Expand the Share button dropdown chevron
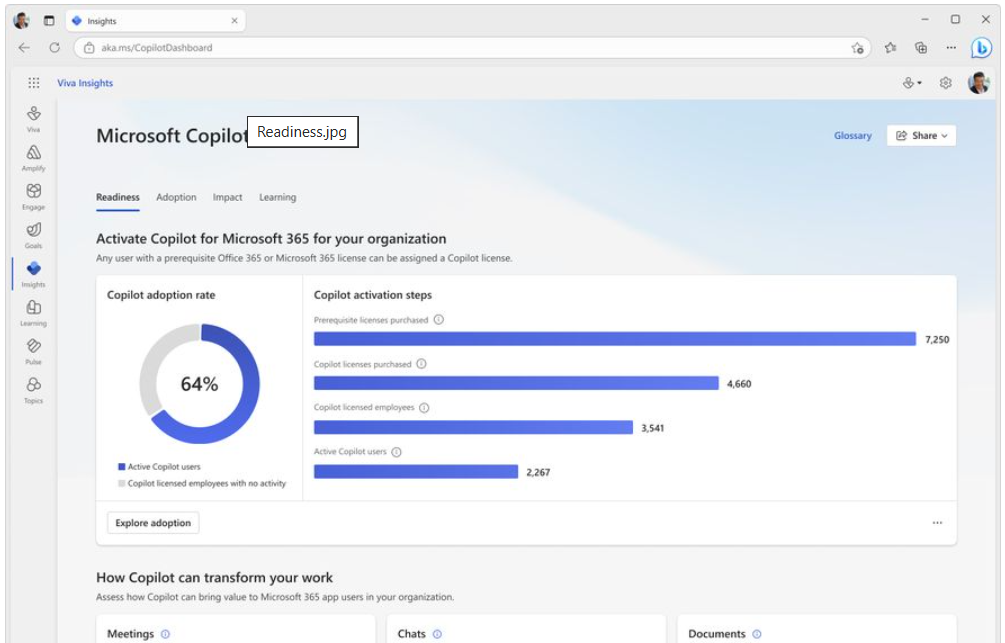 943,135
